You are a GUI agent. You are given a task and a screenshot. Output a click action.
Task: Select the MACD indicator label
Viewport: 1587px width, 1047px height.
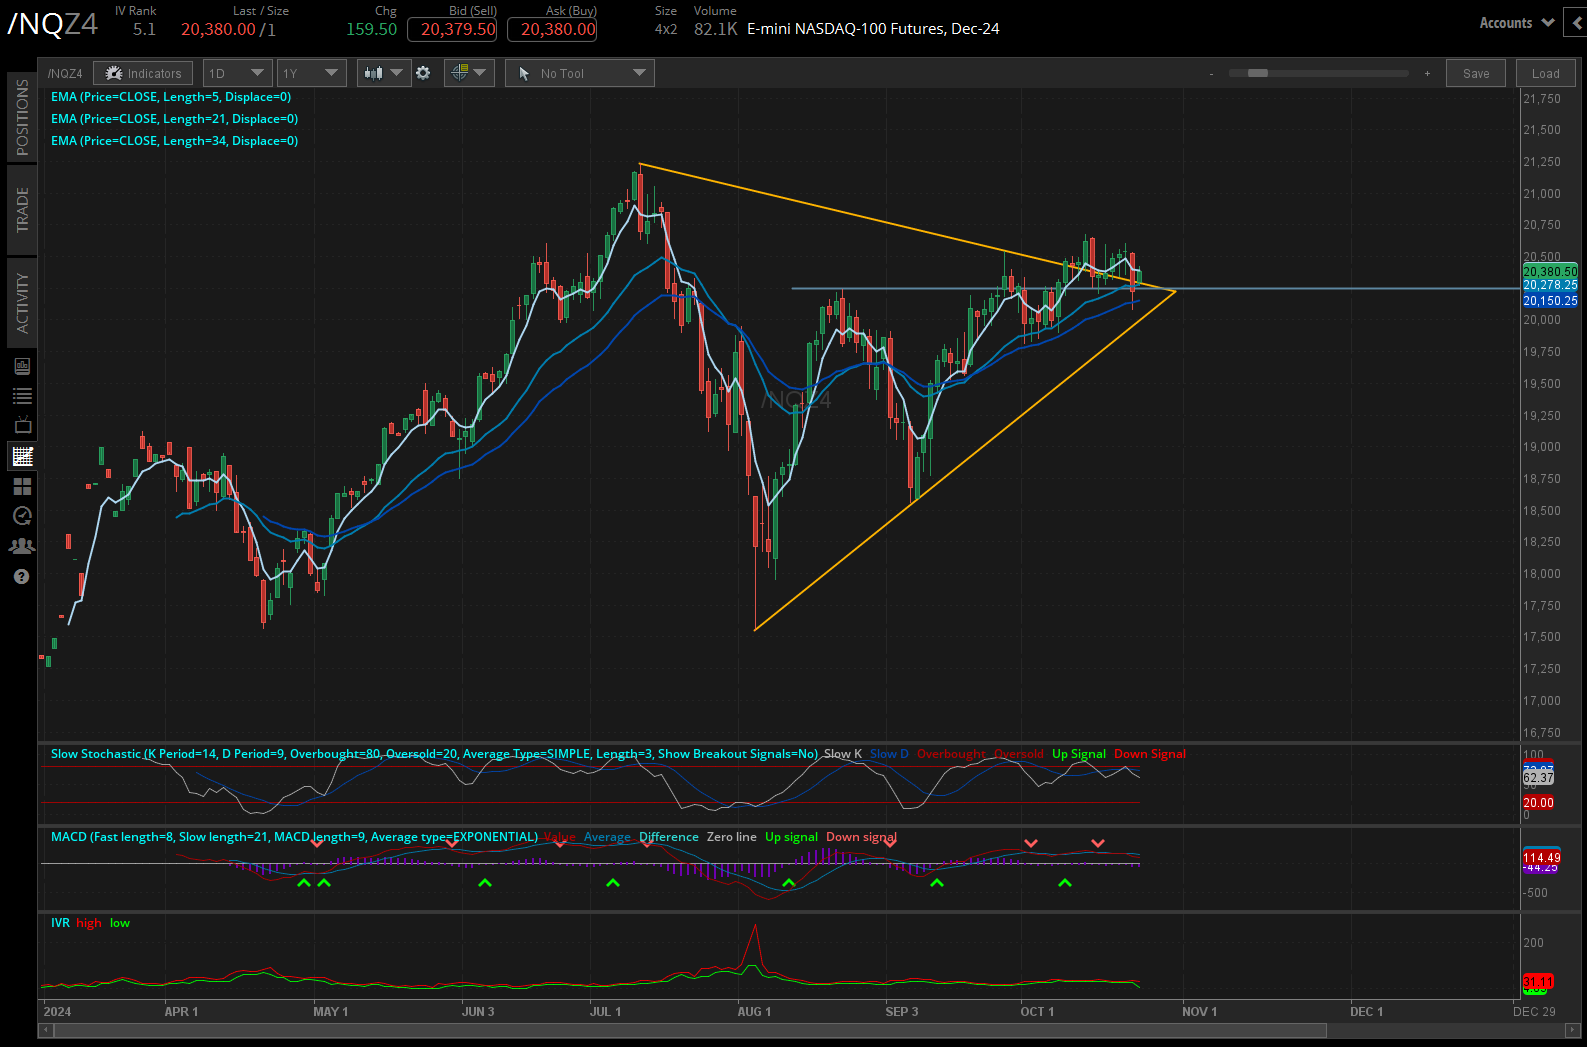click(x=294, y=837)
